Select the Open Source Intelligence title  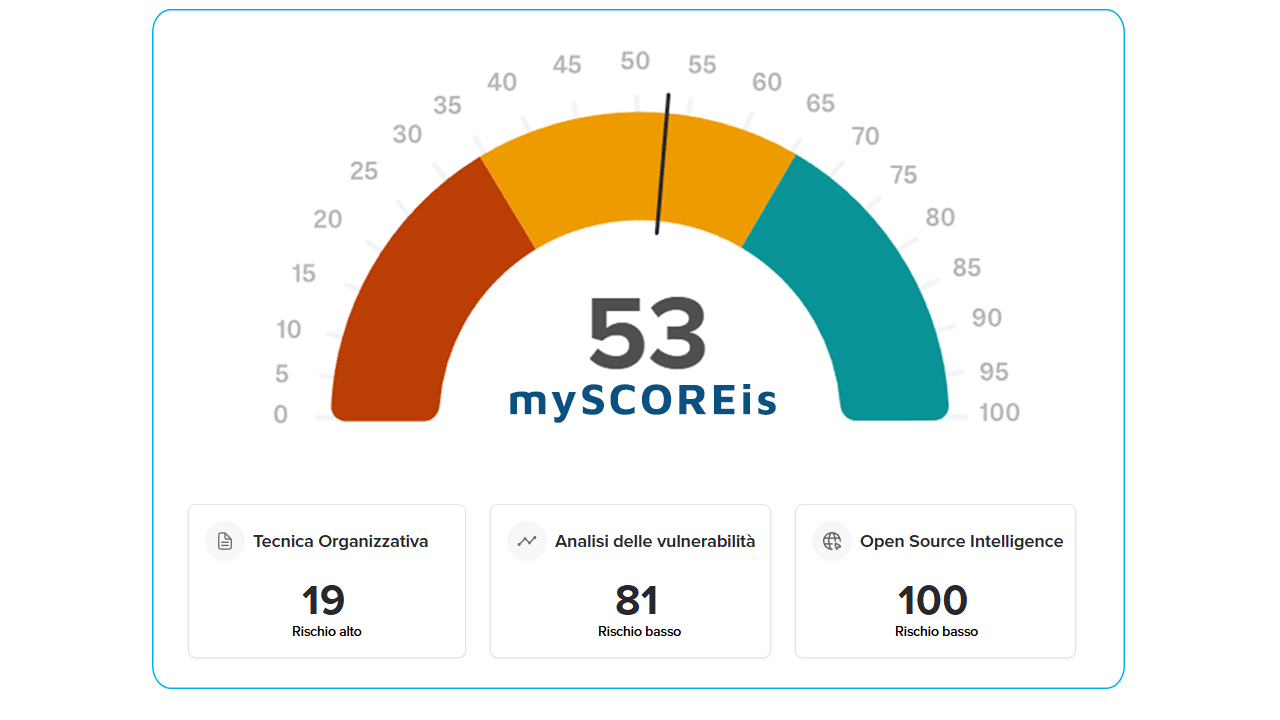point(961,541)
